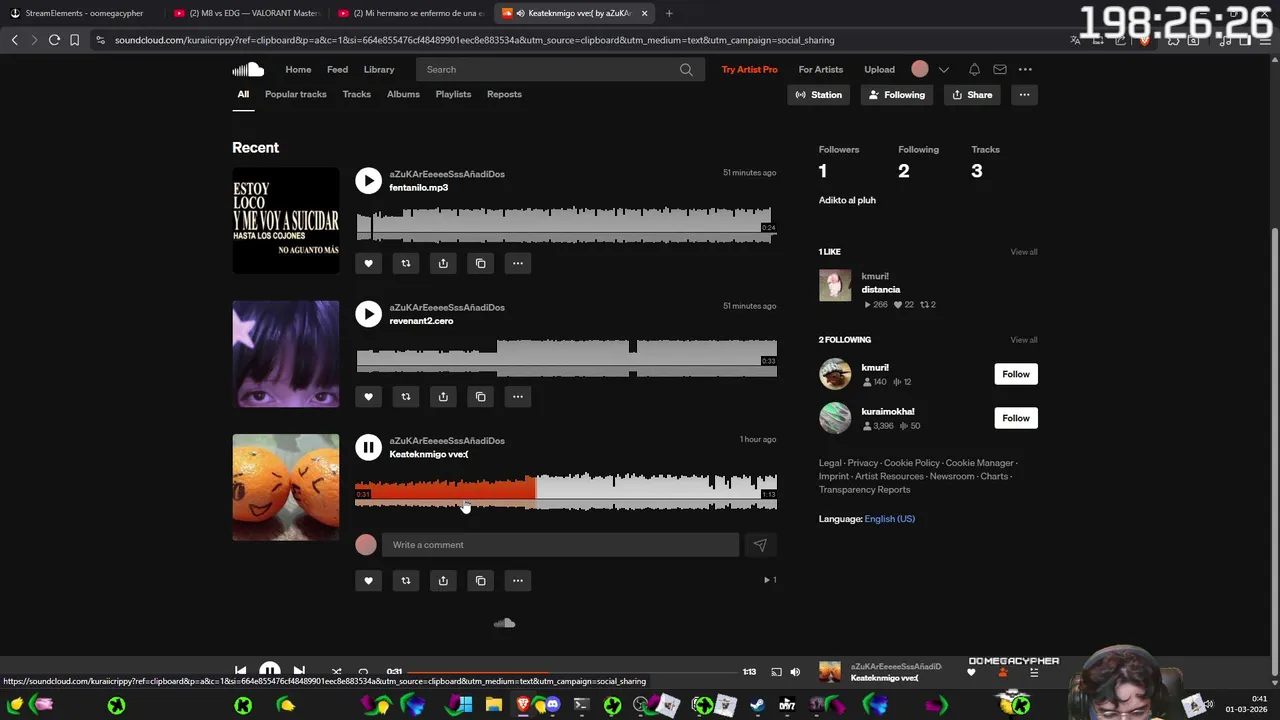Click the user avatar in the header
Viewport: 1280px width, 720px height.
pos(920,69)
